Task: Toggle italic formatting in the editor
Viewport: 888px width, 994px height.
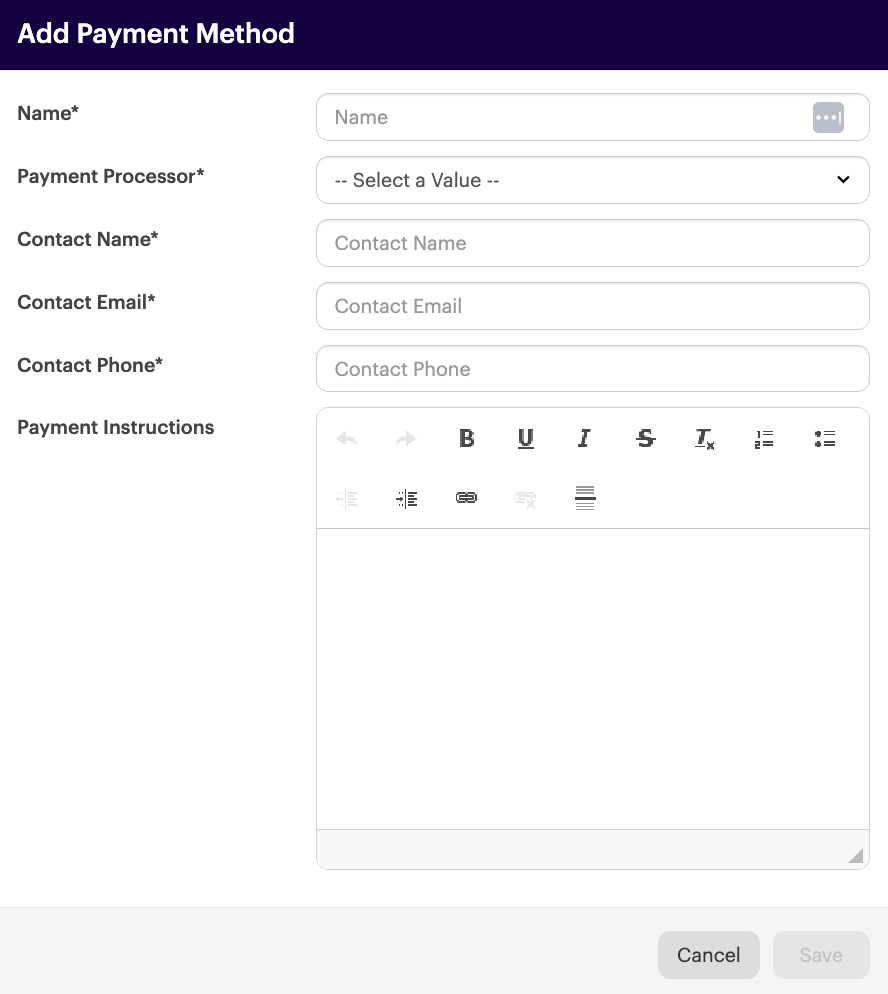Action: click(x=585, y=439)
